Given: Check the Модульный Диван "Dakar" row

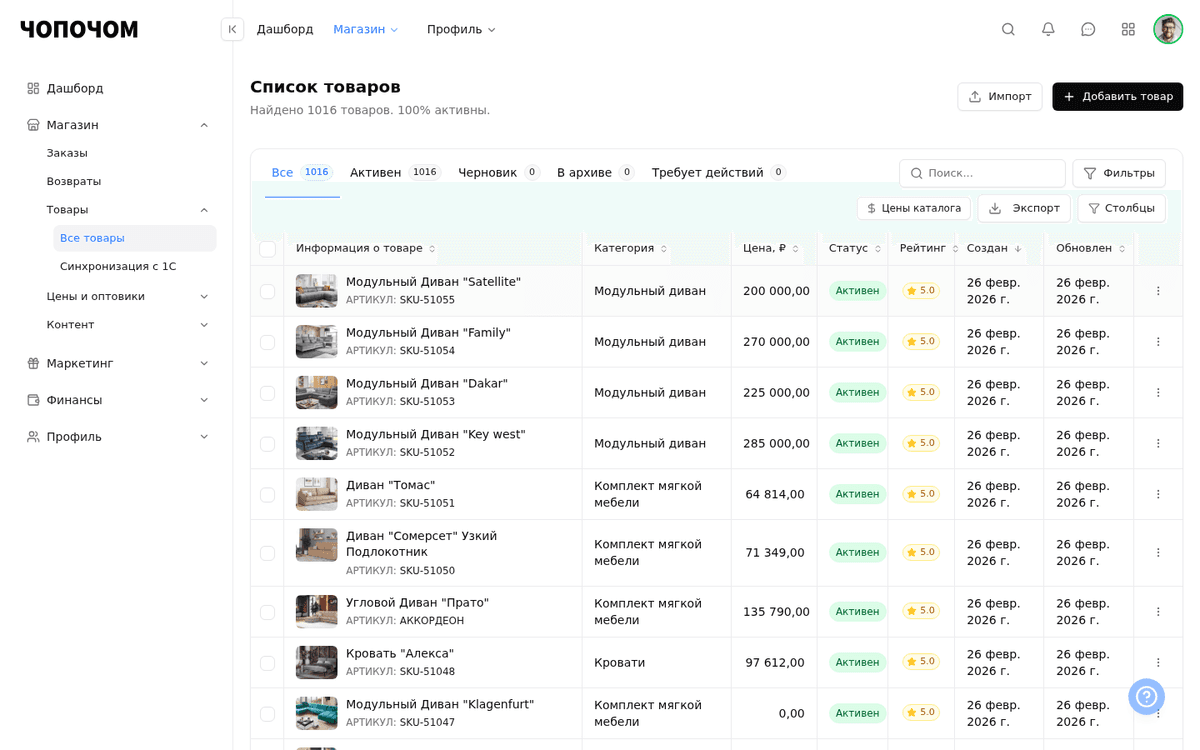Looking at the screenshot, I should click(267, 393).
